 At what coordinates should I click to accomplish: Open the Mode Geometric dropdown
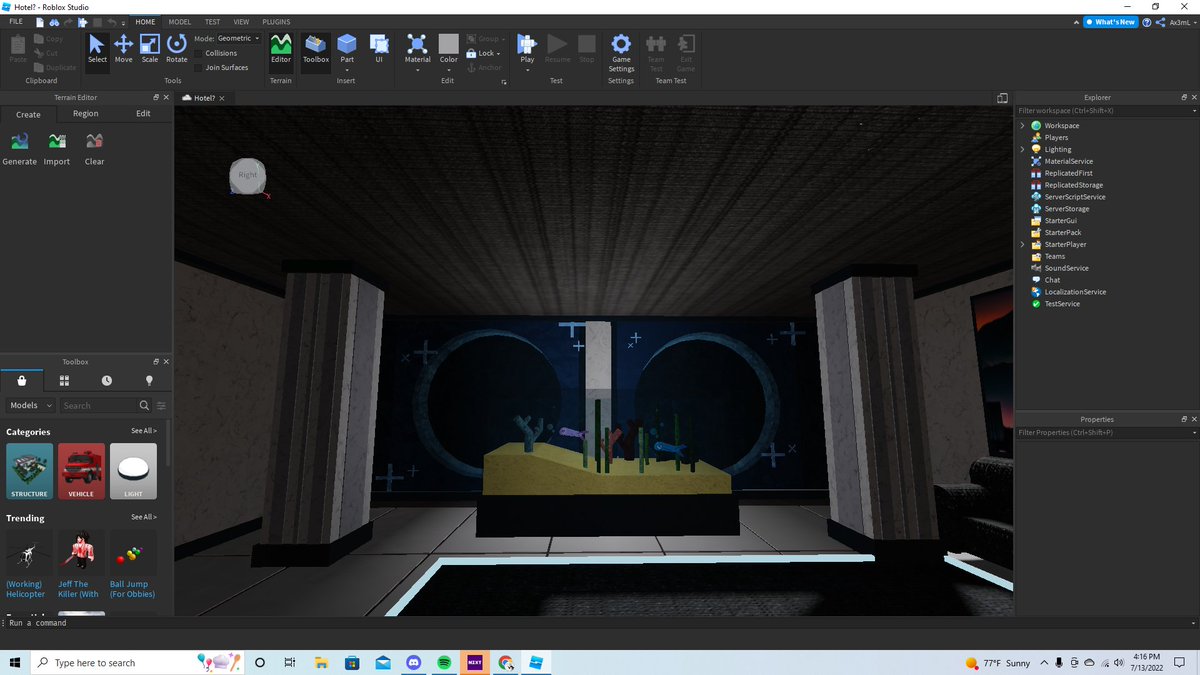(x=239, y=38)
